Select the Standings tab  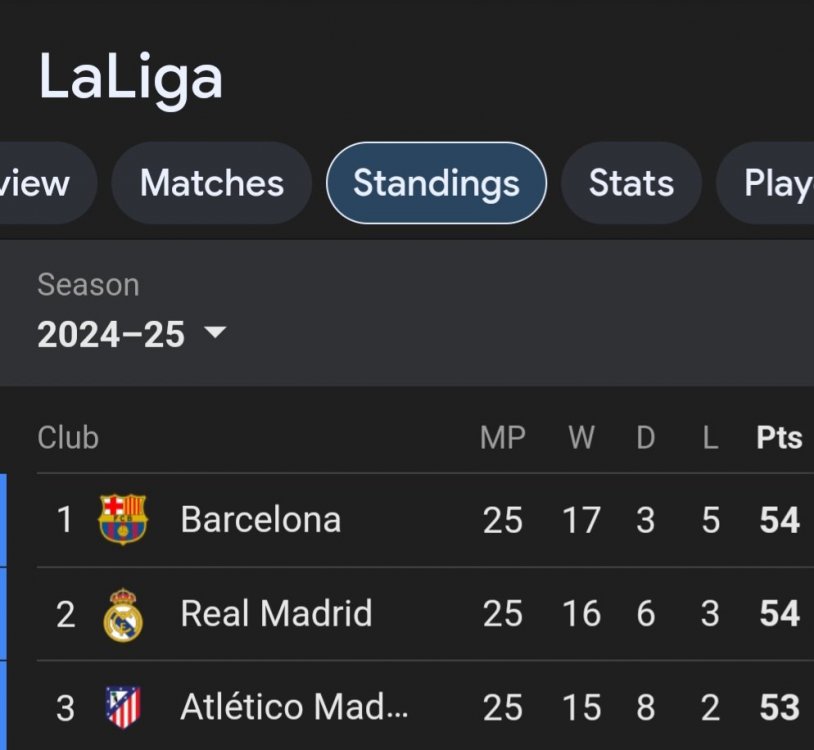[x=436, y=183]
